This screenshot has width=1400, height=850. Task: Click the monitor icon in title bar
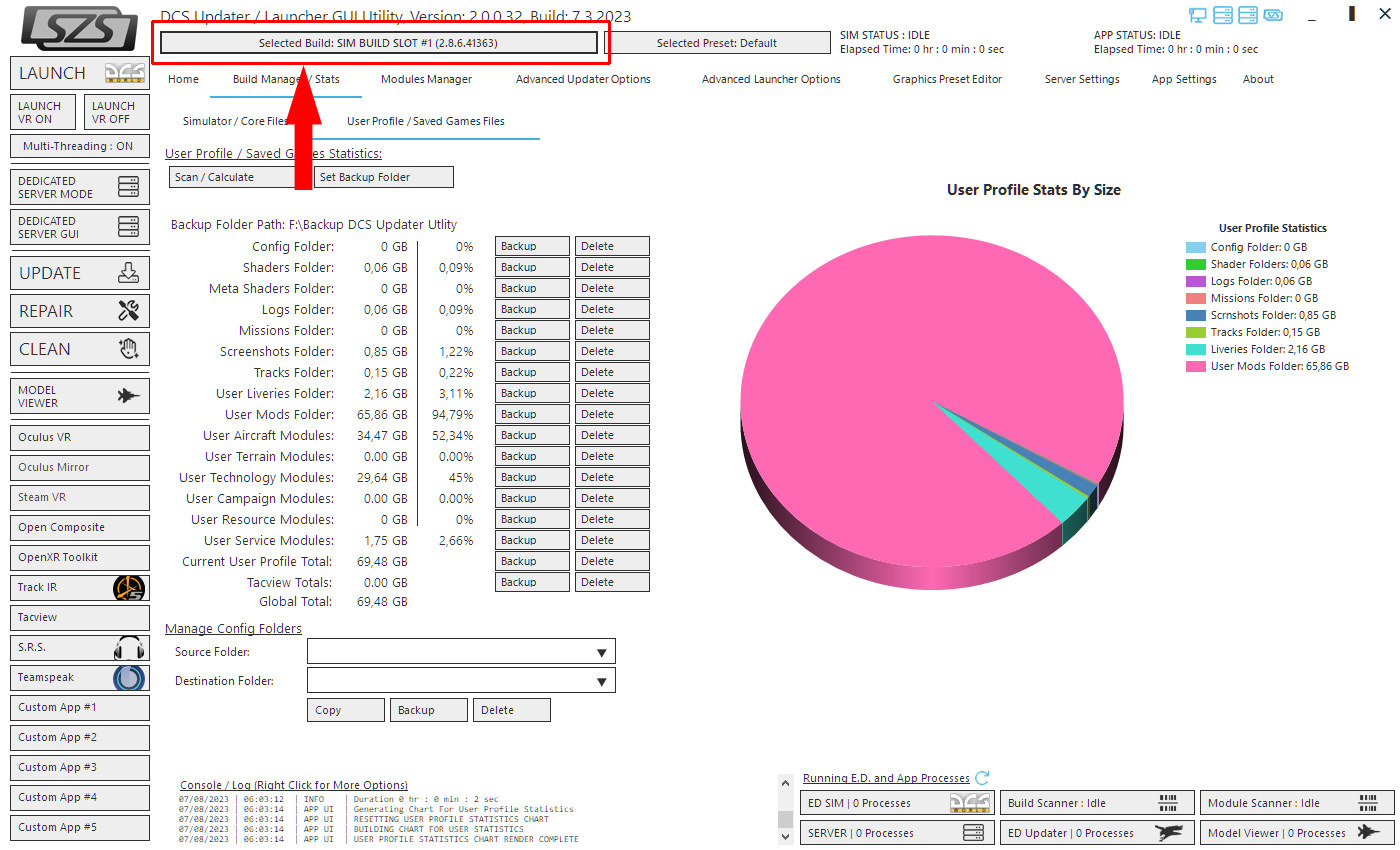1198,15
